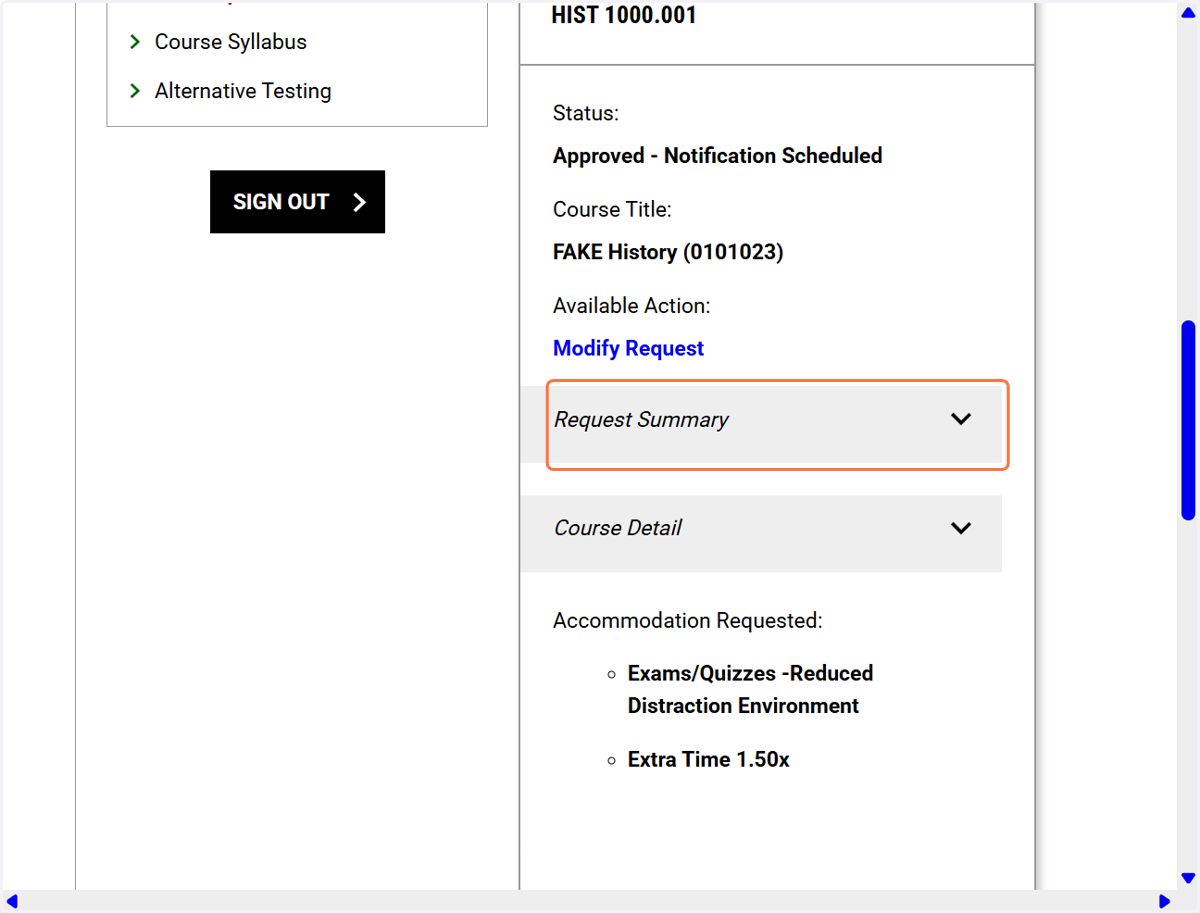Click the 'Available Action:' label
Image resolution: width=1200 pixels, height=913 pixels.
(631, 306)
